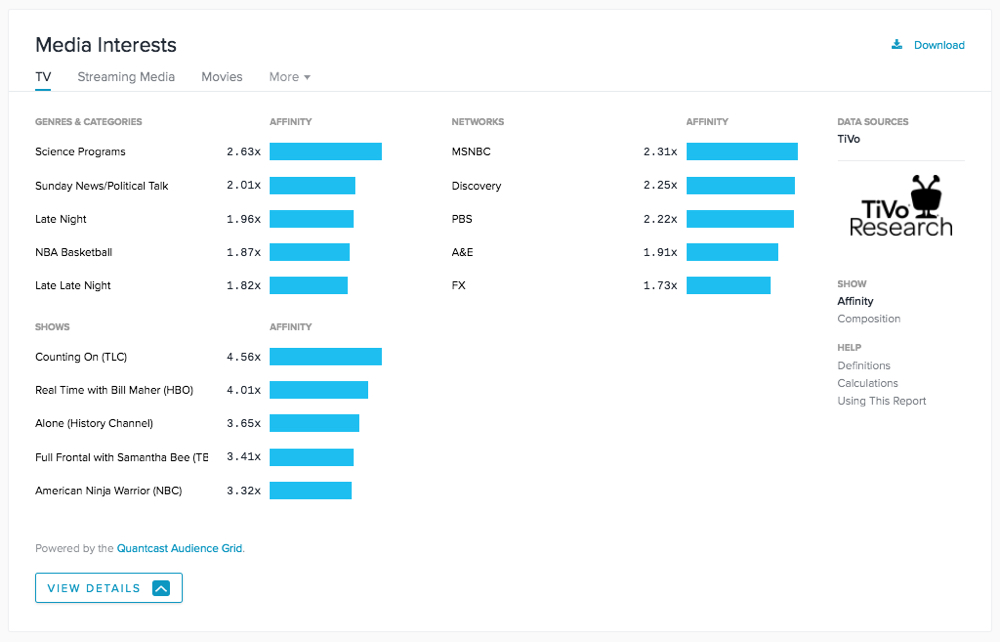Click the Late Late Night genre label

[x=73, y=286]
